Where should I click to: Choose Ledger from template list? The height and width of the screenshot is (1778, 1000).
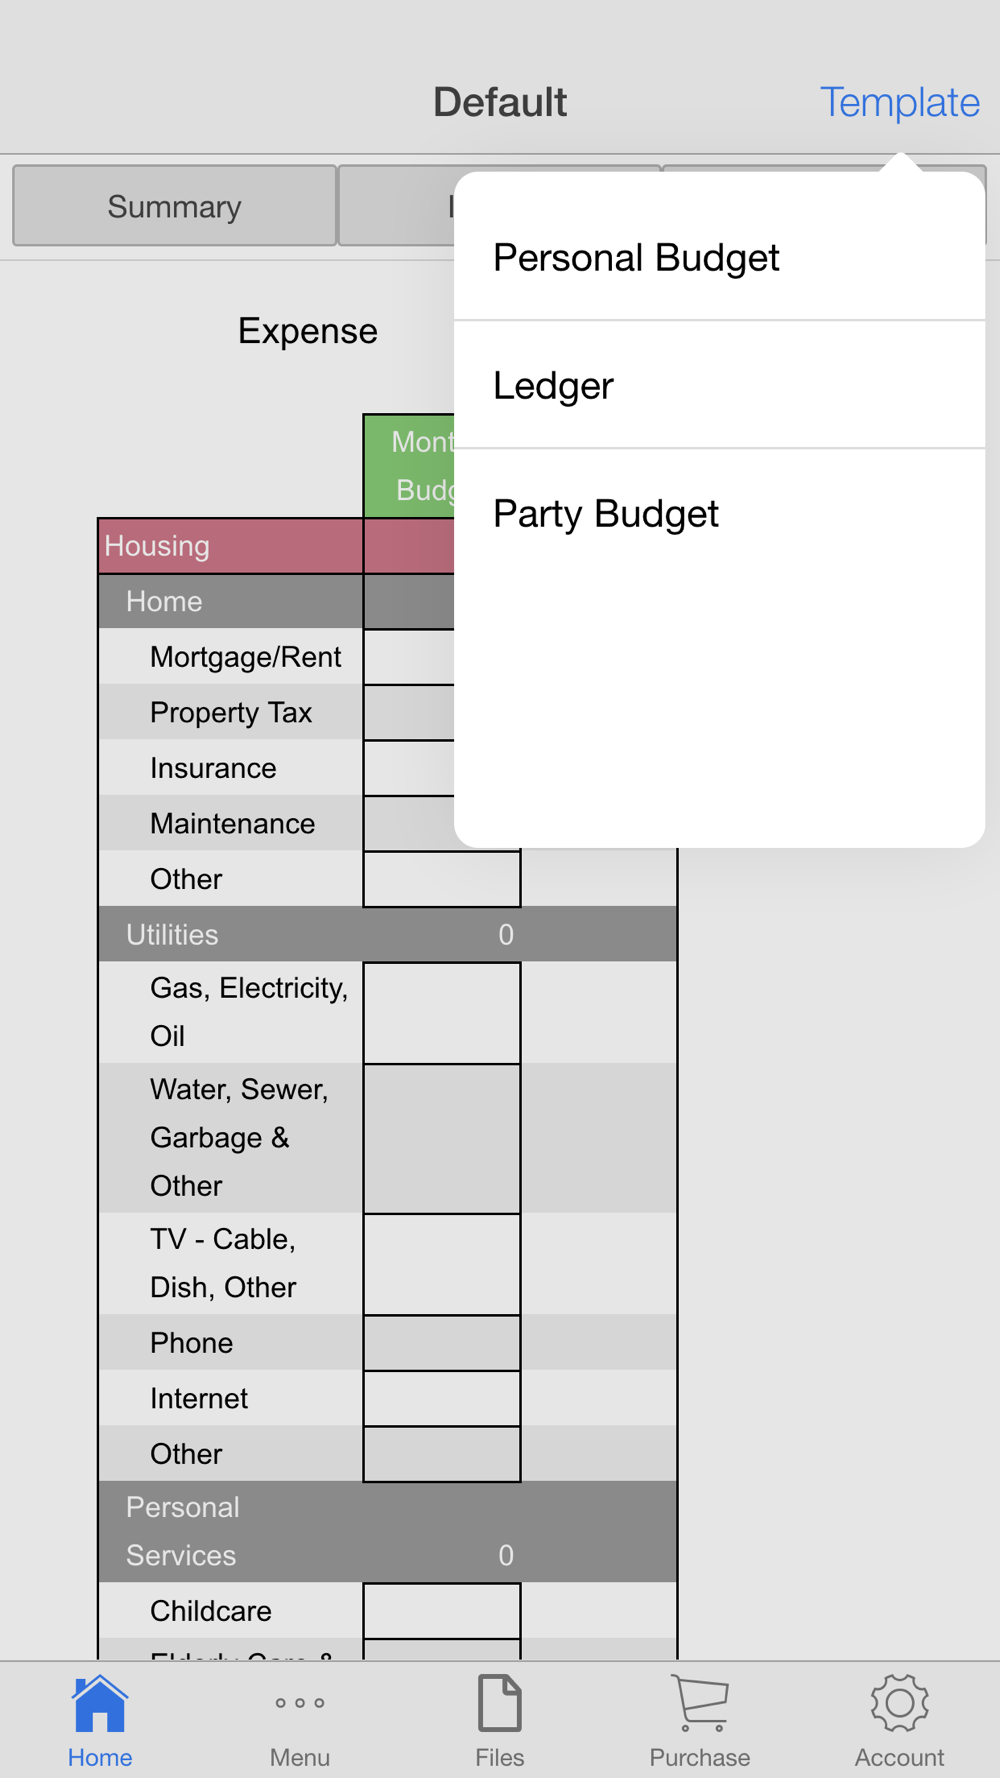coord(553,386)
